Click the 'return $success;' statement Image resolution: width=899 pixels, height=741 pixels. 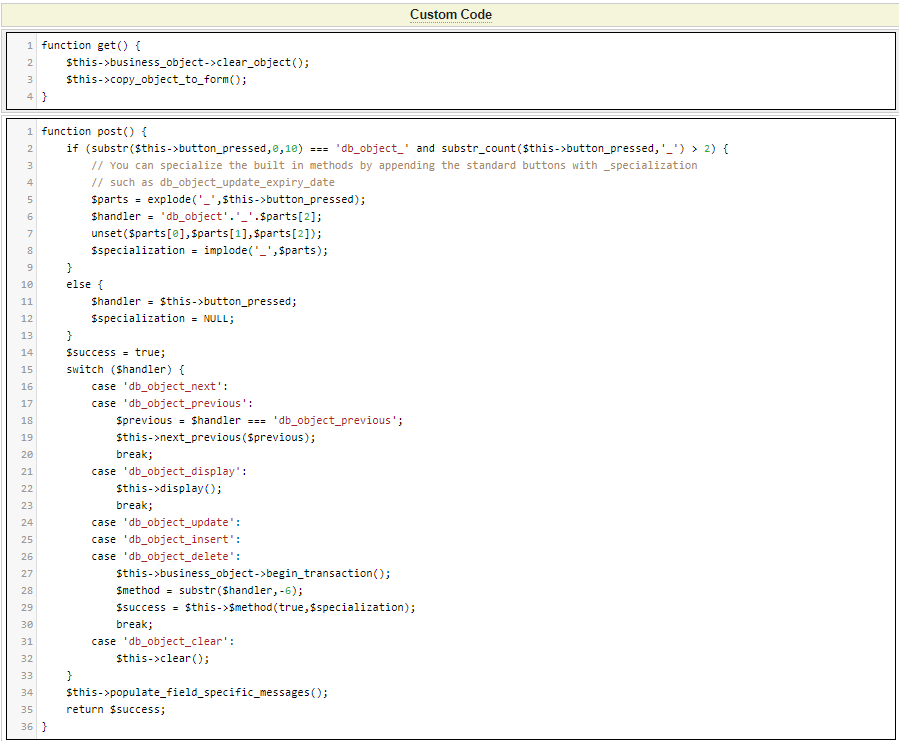click(x=115, y=709)
